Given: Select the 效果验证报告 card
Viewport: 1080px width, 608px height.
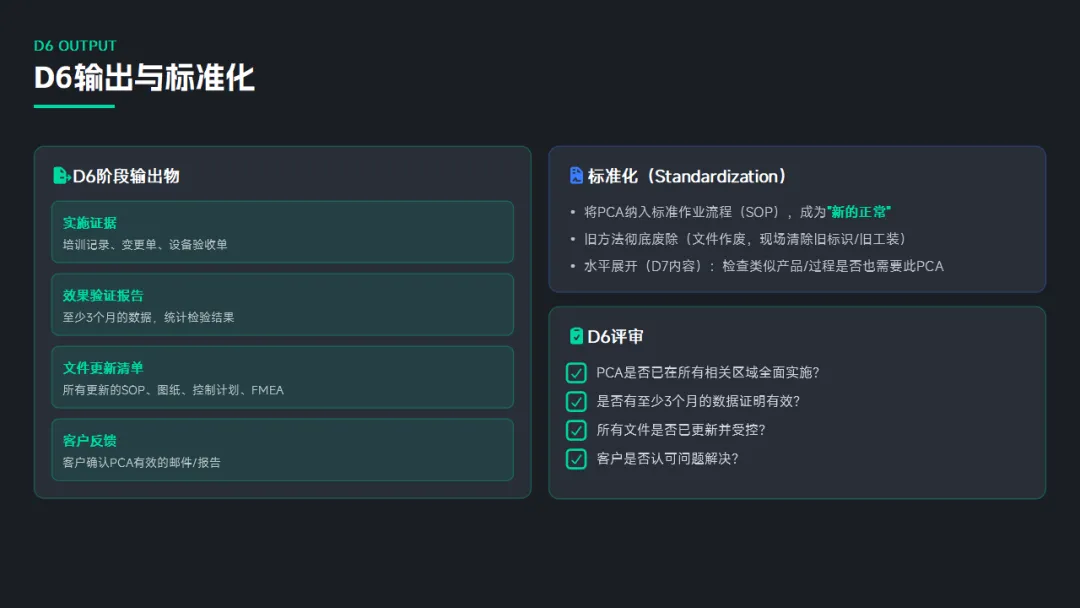Looking at the screenshot, I should (x=282, y=305).
